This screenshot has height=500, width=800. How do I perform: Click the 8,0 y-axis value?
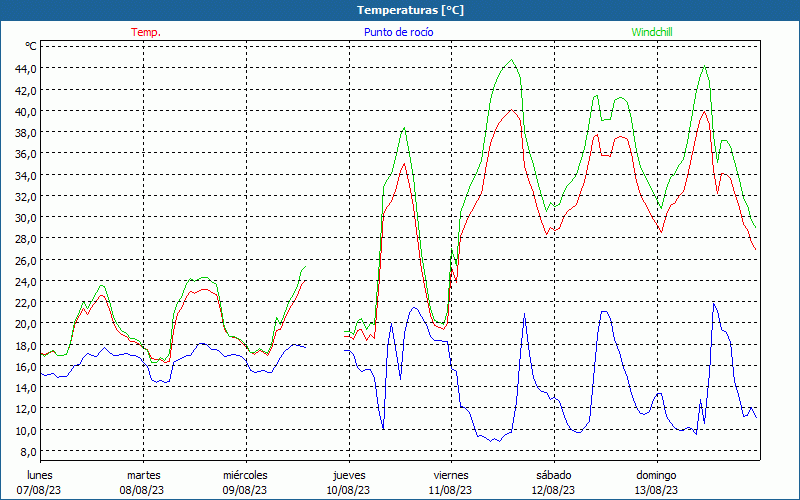pyautogui.click(x=28, y=451)
